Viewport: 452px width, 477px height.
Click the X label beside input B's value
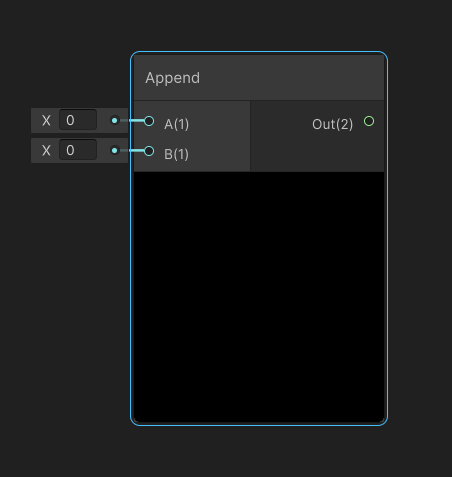(46, 151)
